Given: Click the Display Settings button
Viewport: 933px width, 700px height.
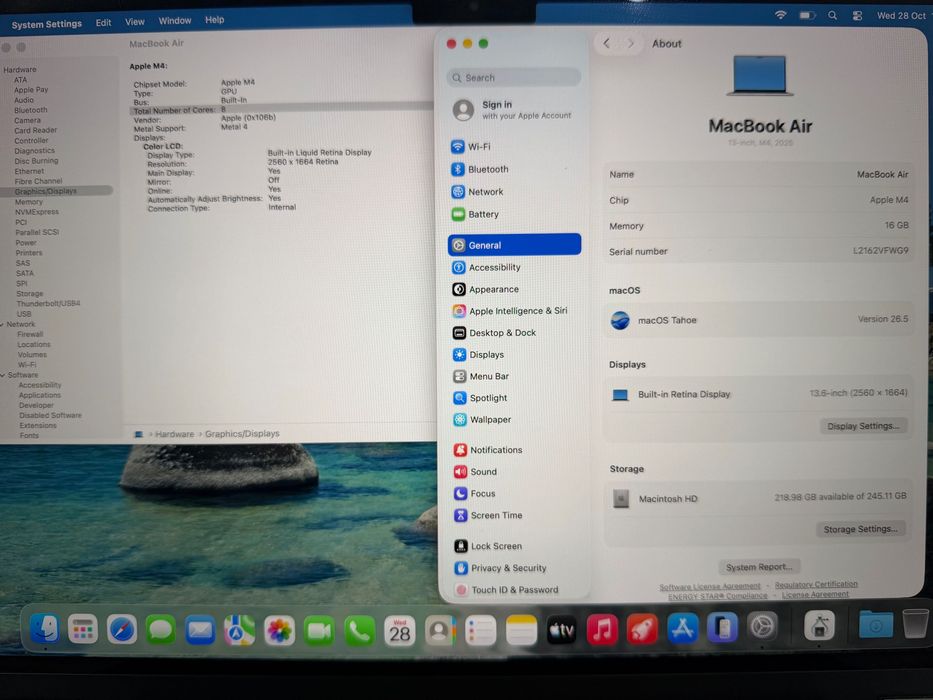Looking at the screenshot, I should click(863, 426).
